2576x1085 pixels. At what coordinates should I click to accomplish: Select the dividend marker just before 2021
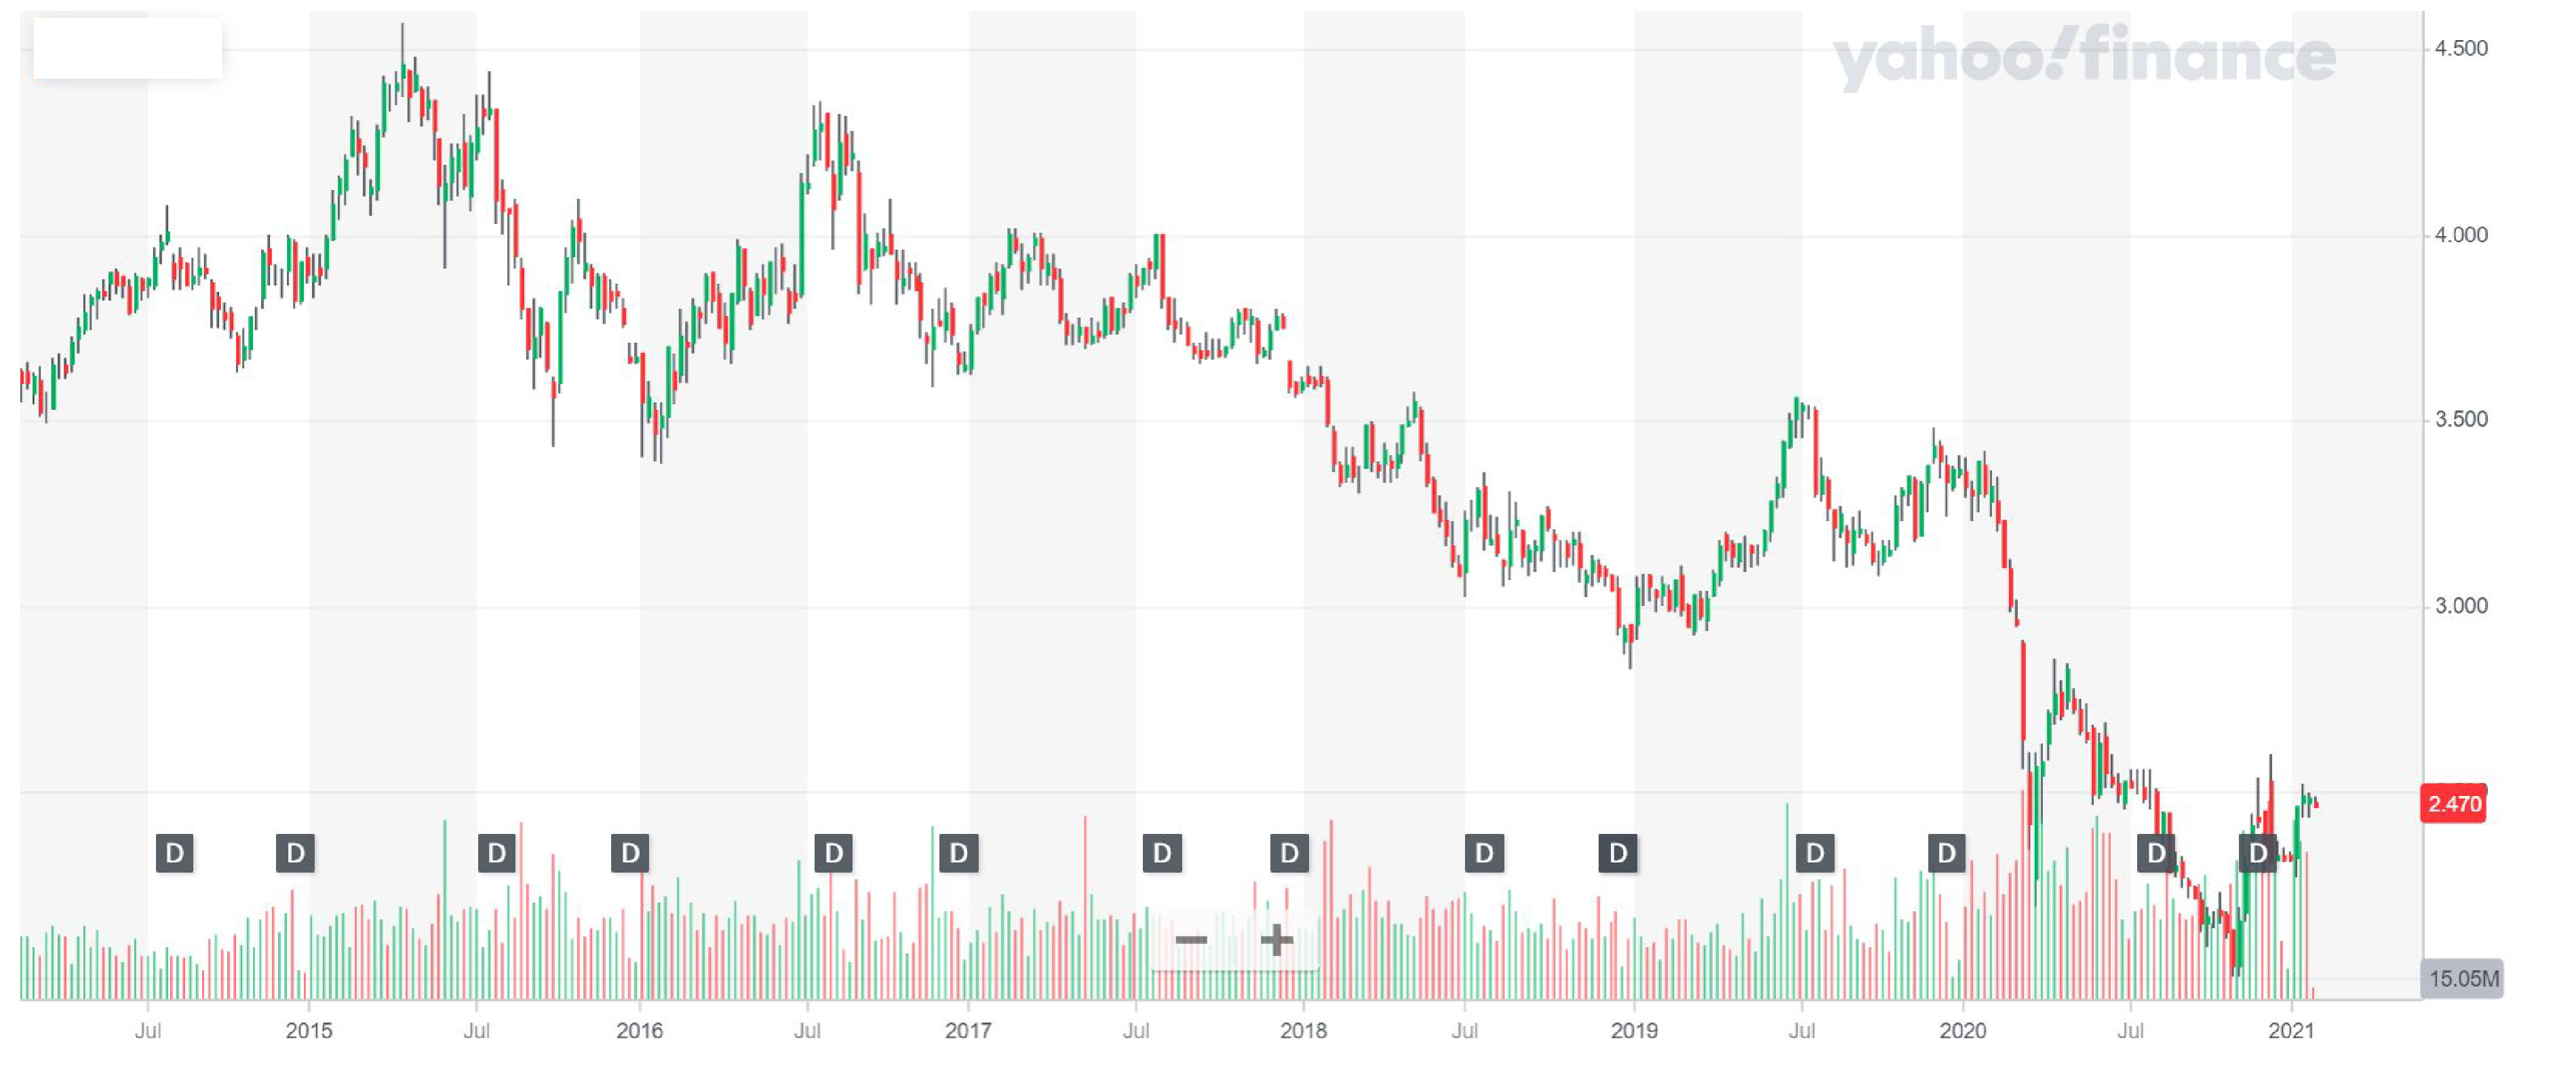[x=2257, y=853]
